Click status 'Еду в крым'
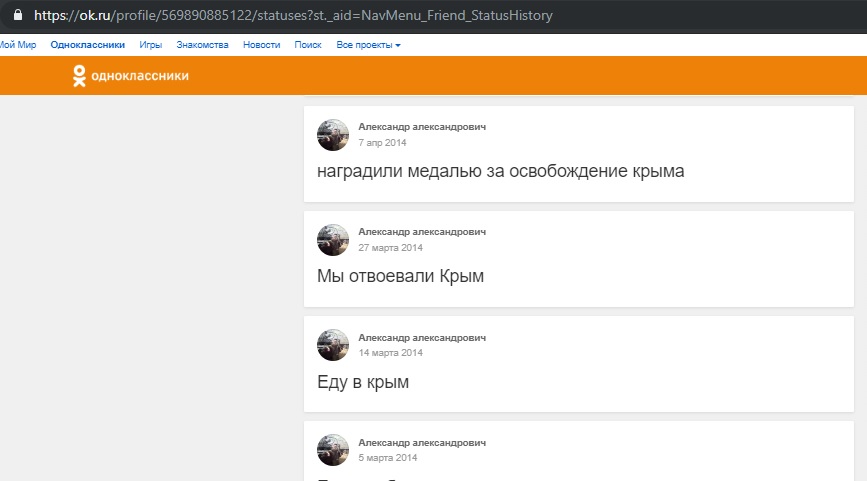Image resolution: width=867 pixels, height=481 pixels. [363, 382]
